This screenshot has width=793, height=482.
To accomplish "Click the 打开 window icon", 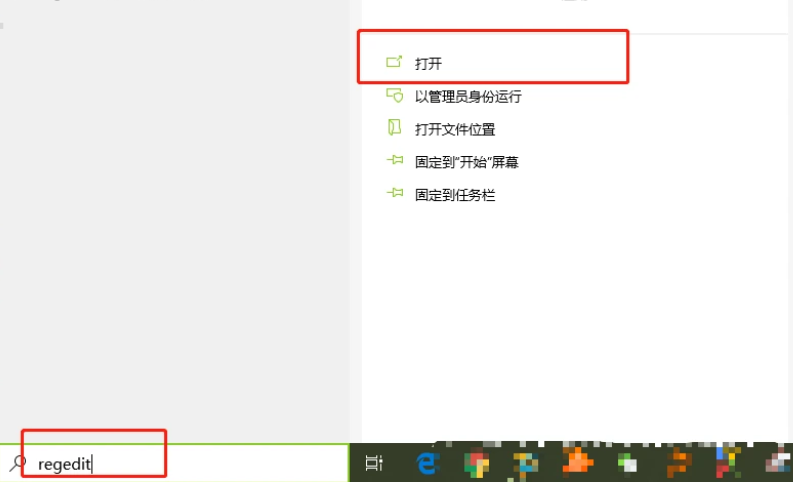I will click(394, 62).
